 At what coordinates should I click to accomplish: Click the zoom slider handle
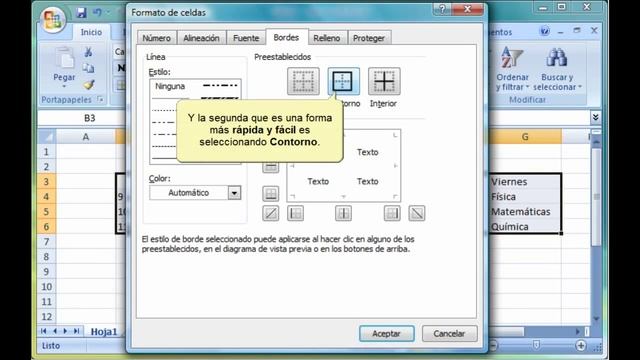[536, 345]
